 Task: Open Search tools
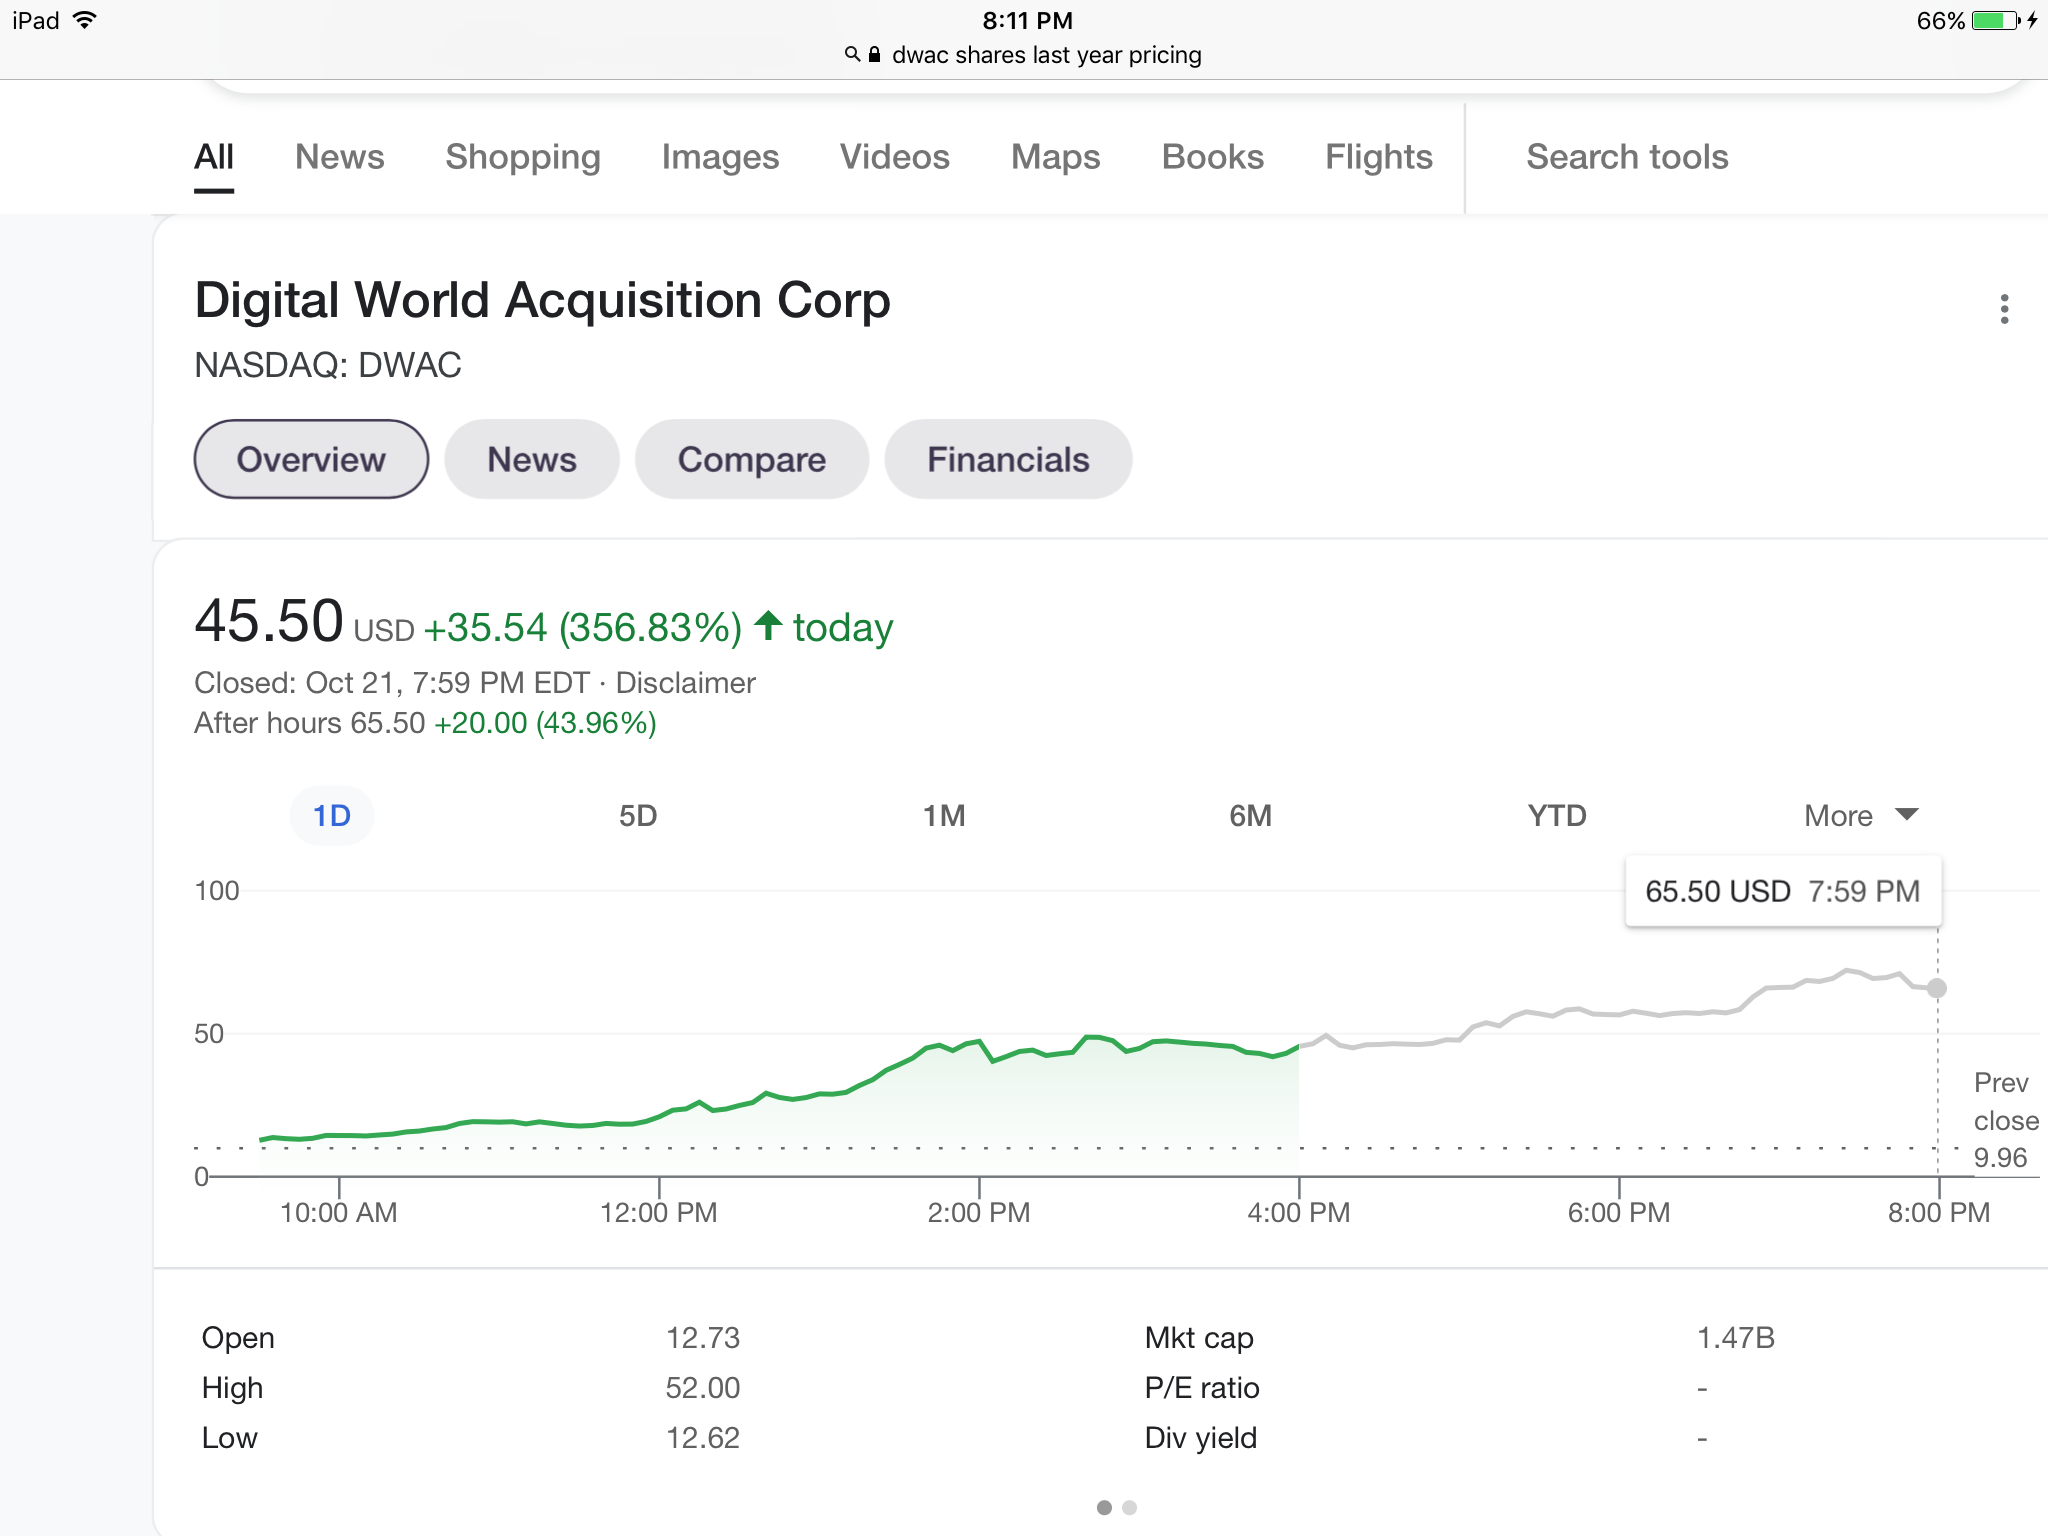1627,157
